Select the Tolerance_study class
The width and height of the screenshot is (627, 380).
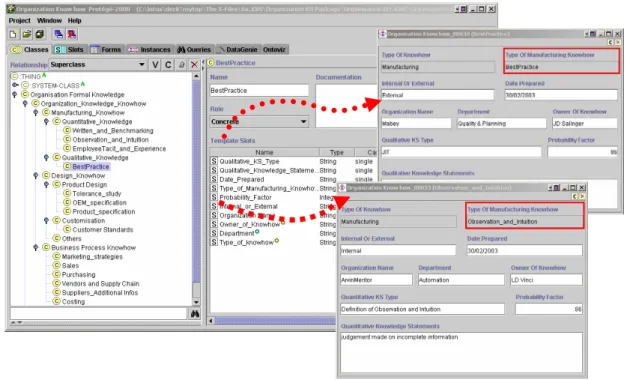click(97, 194)
